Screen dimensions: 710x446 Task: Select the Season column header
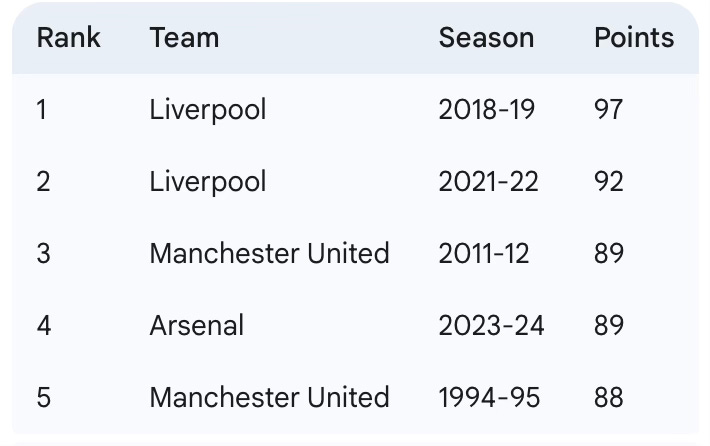[486, 38]
